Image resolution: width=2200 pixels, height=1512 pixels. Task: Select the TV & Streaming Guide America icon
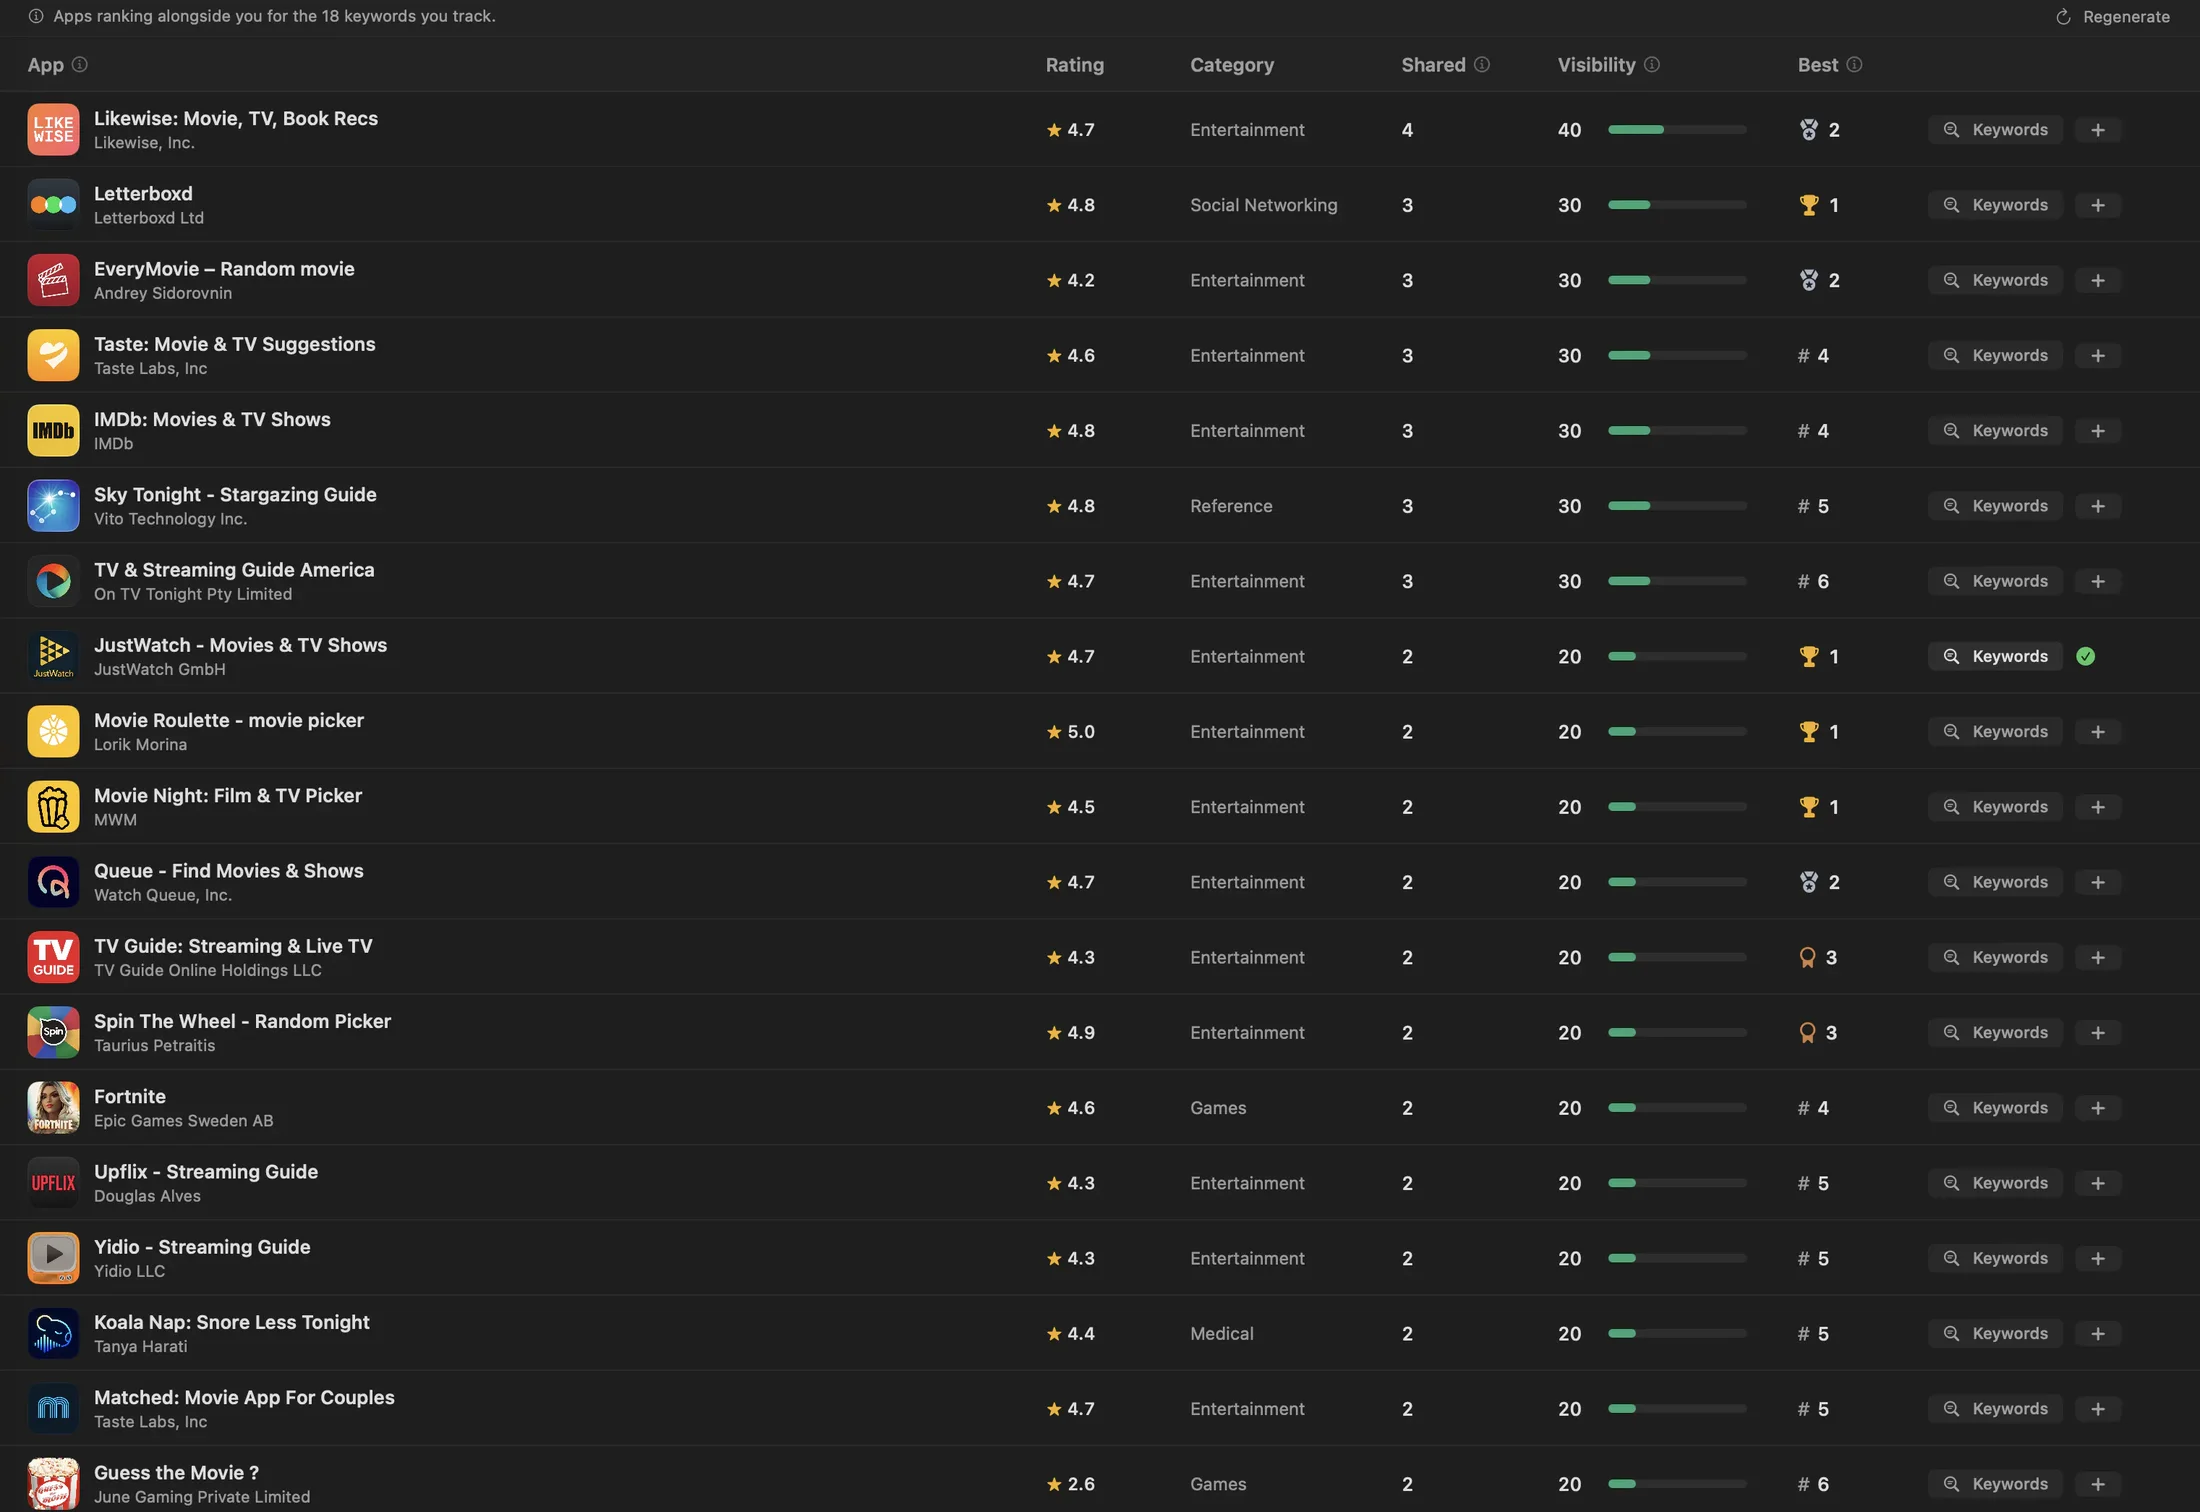(53, 581)
